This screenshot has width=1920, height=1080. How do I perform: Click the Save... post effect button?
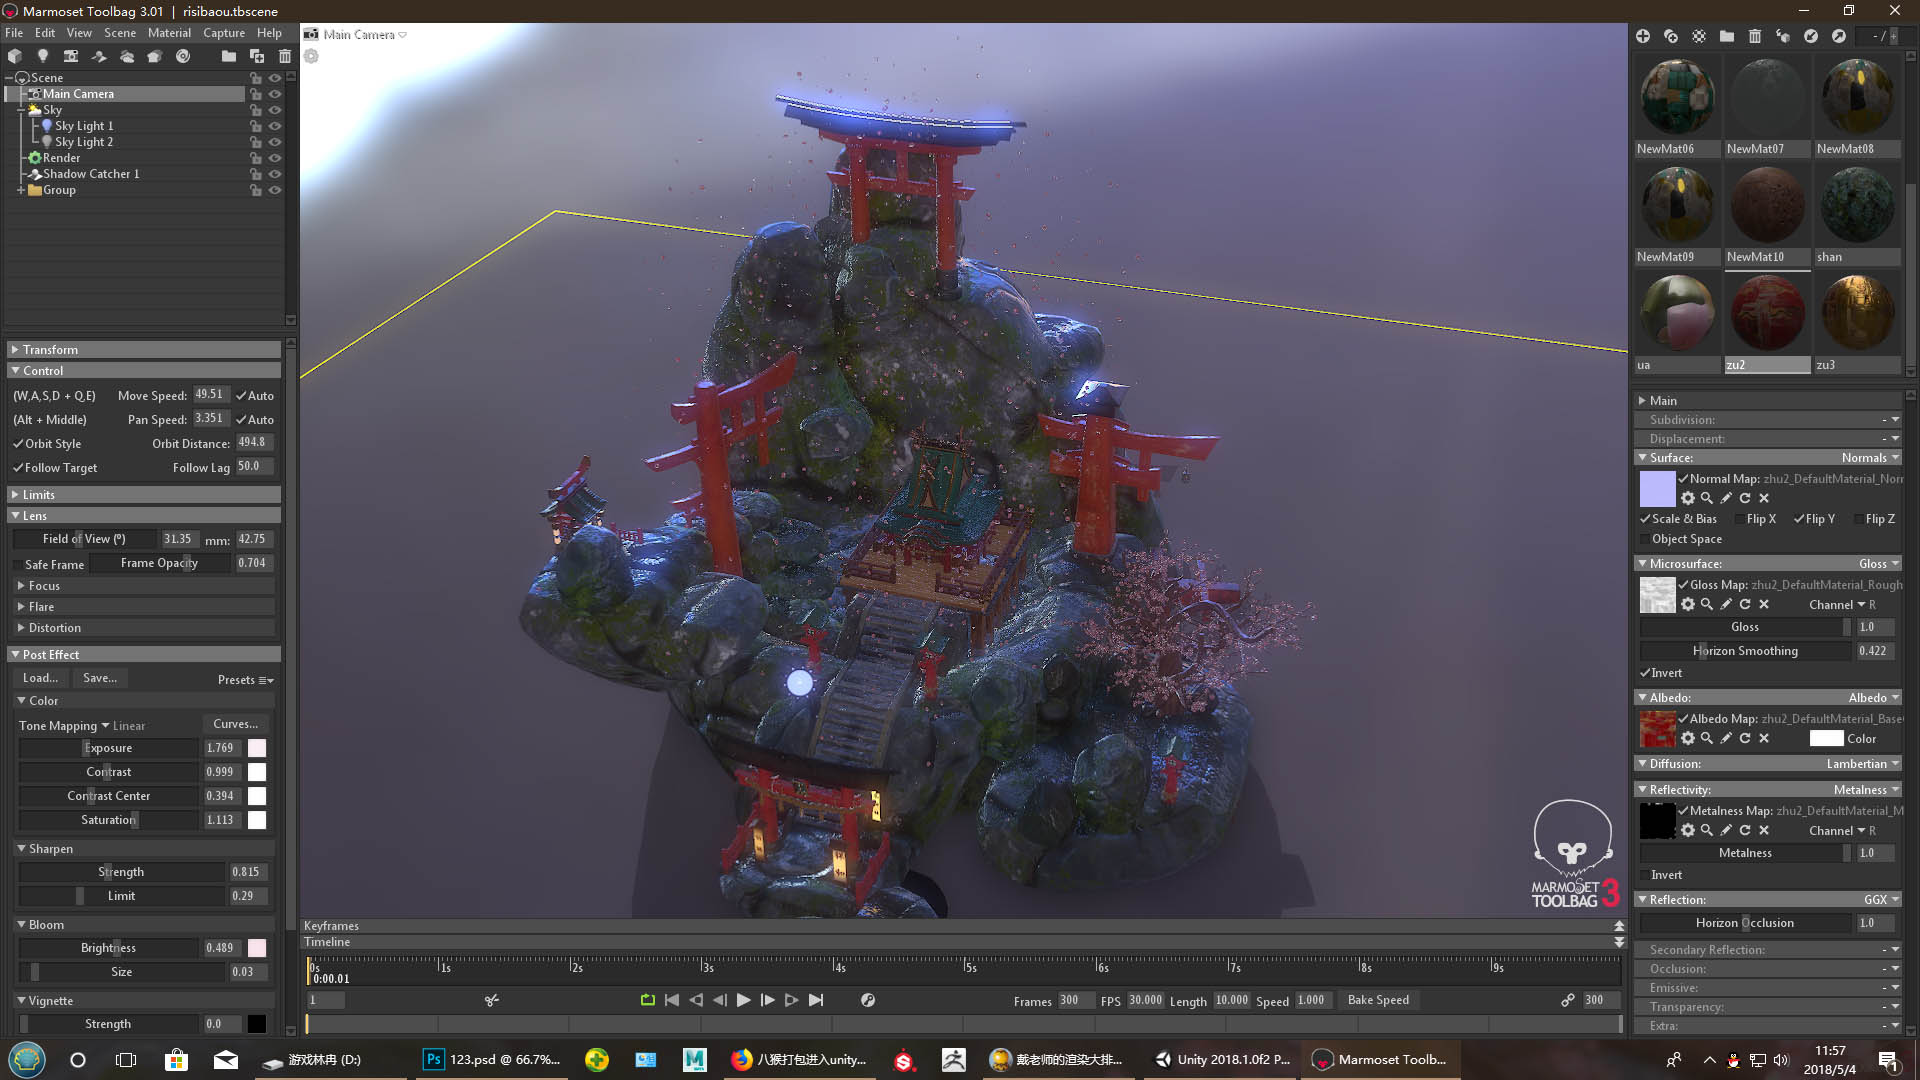click(x=100, y=678)
